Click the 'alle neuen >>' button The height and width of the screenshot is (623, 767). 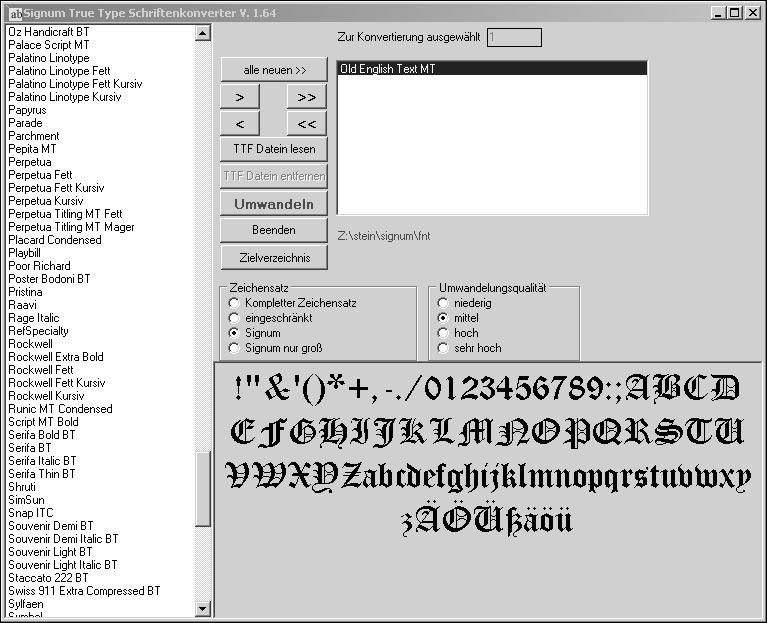coord(274,70)
